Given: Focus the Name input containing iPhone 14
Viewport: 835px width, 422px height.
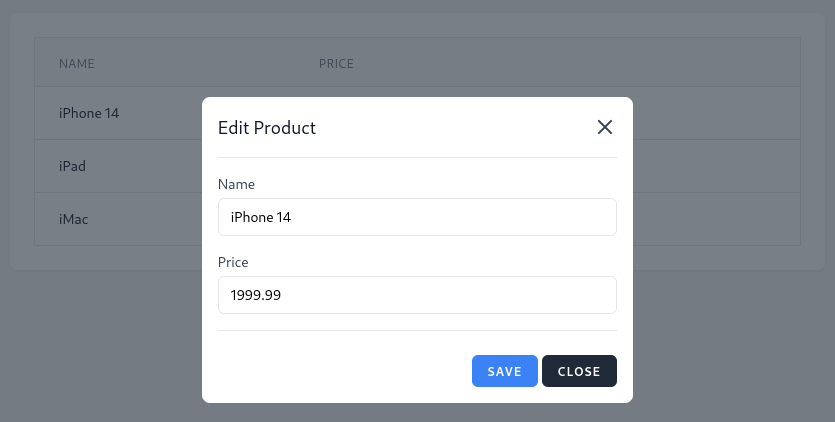Looking at the screenshot, I should pos(418,217).
